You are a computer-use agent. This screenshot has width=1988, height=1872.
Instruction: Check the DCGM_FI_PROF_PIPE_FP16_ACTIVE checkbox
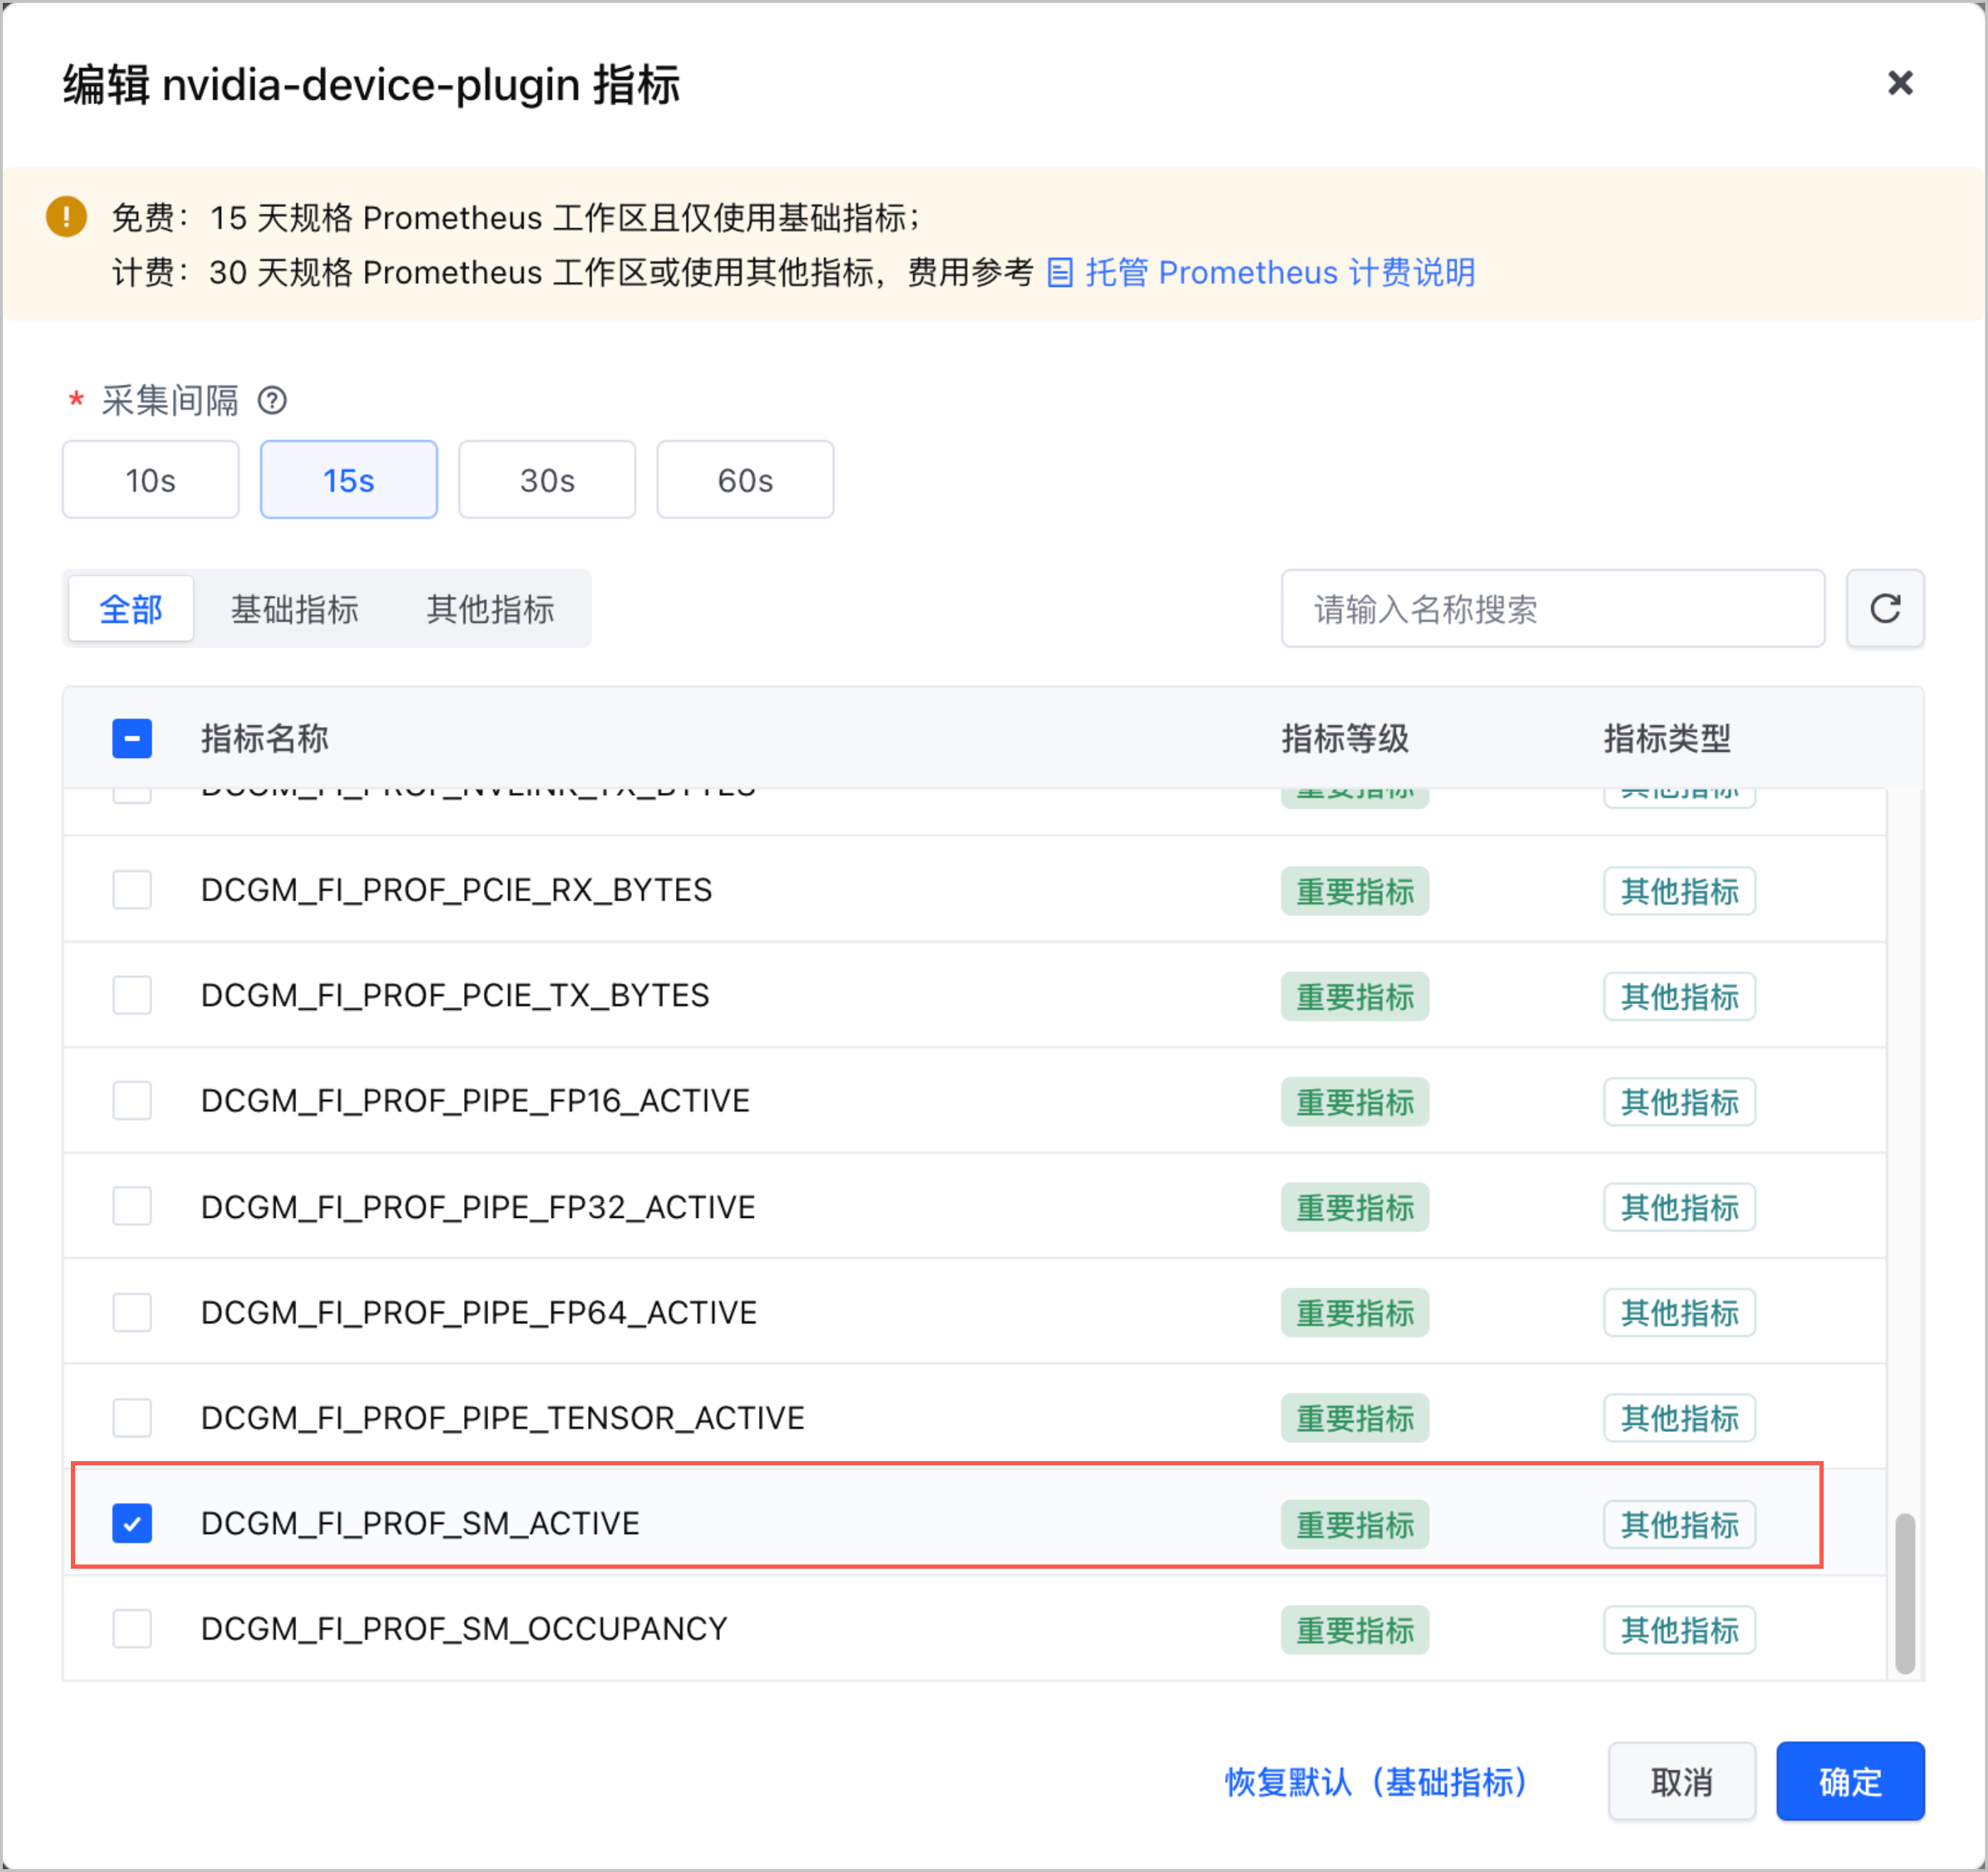click(132, 1101)
